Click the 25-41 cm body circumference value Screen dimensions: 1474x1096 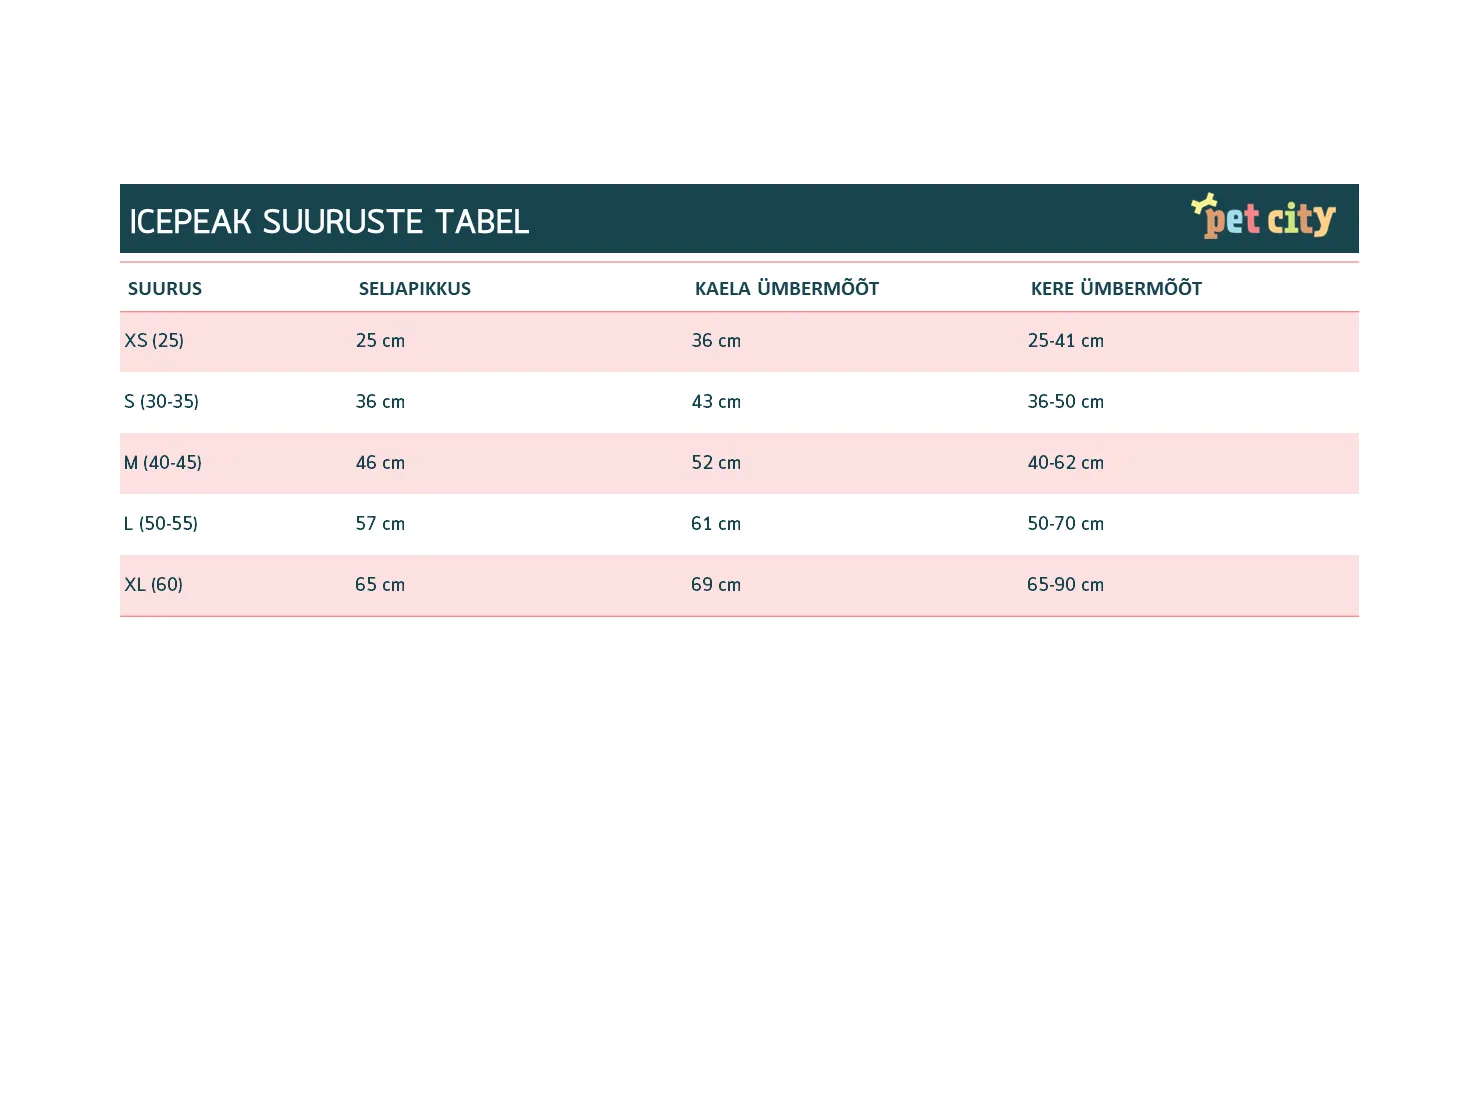pos(1066,340)
